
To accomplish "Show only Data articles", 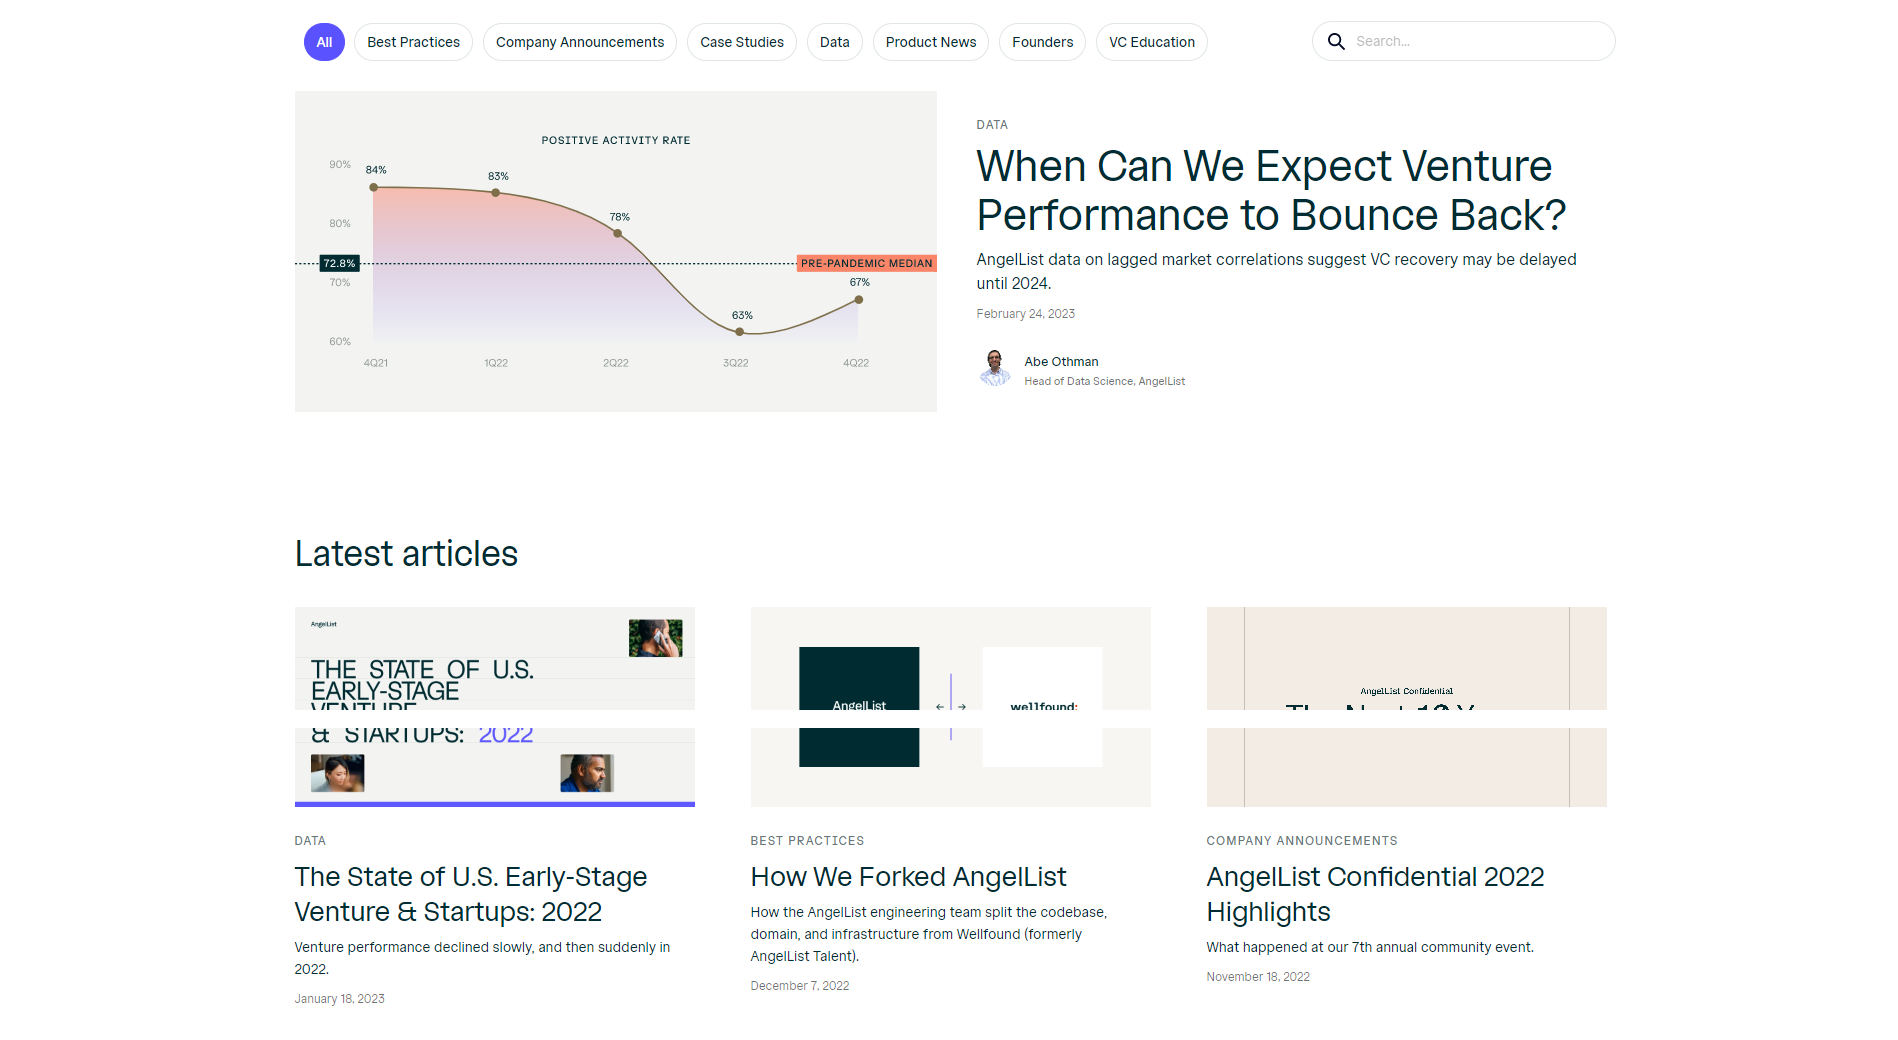I will [835, 42].
